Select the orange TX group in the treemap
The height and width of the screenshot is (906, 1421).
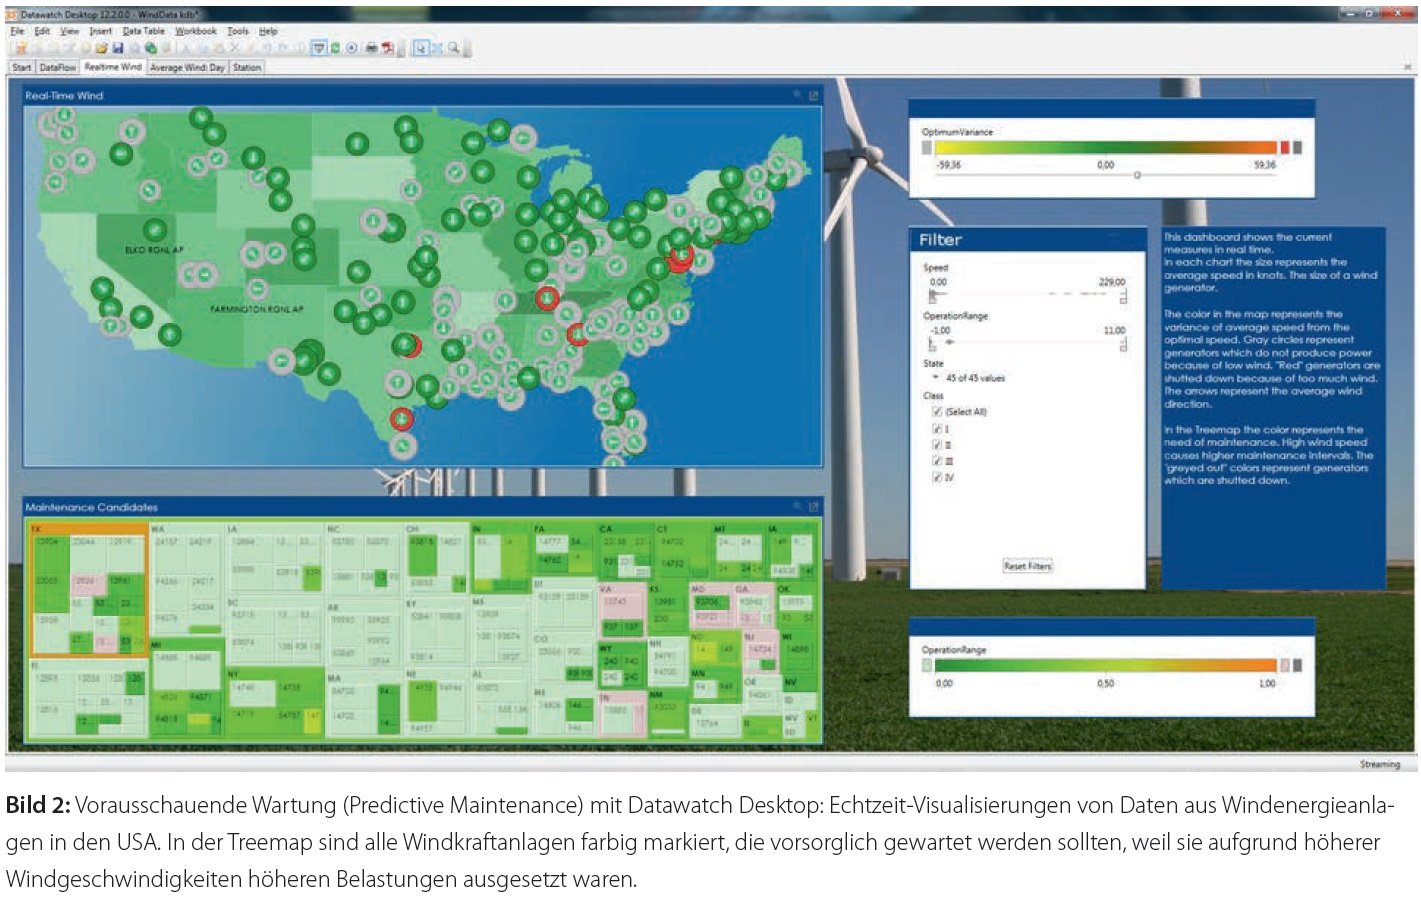point(87,589)
